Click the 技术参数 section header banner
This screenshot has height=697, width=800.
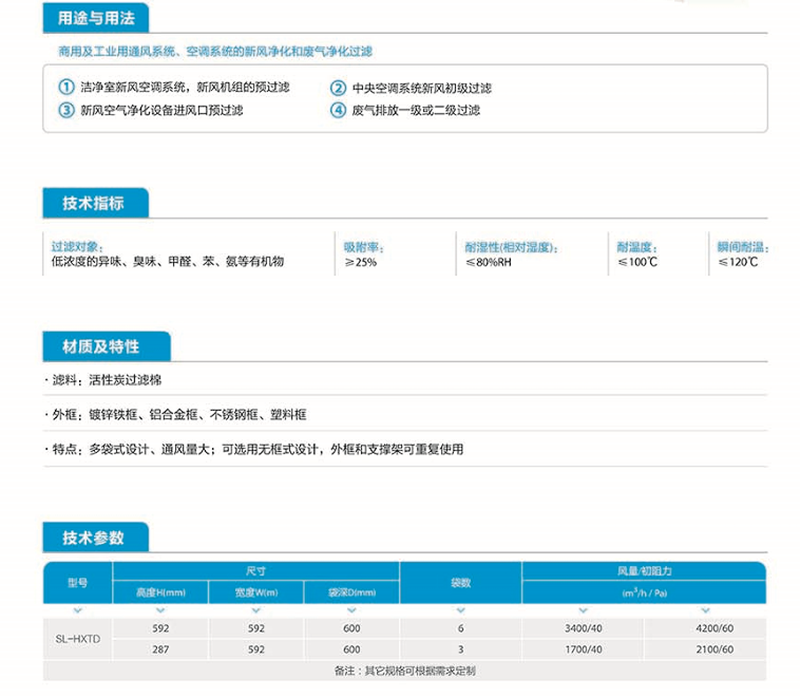(x=92, y=536)
